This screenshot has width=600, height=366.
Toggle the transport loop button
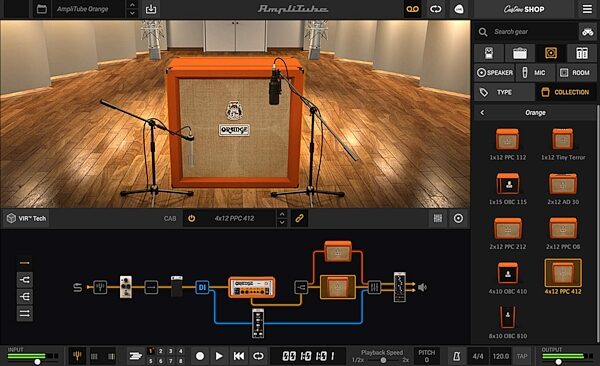[258, 356]
